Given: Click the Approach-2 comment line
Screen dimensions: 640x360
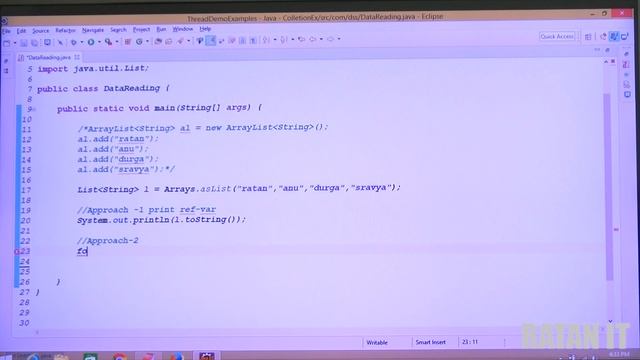Looking at the screenshot, I should (108, 240).
